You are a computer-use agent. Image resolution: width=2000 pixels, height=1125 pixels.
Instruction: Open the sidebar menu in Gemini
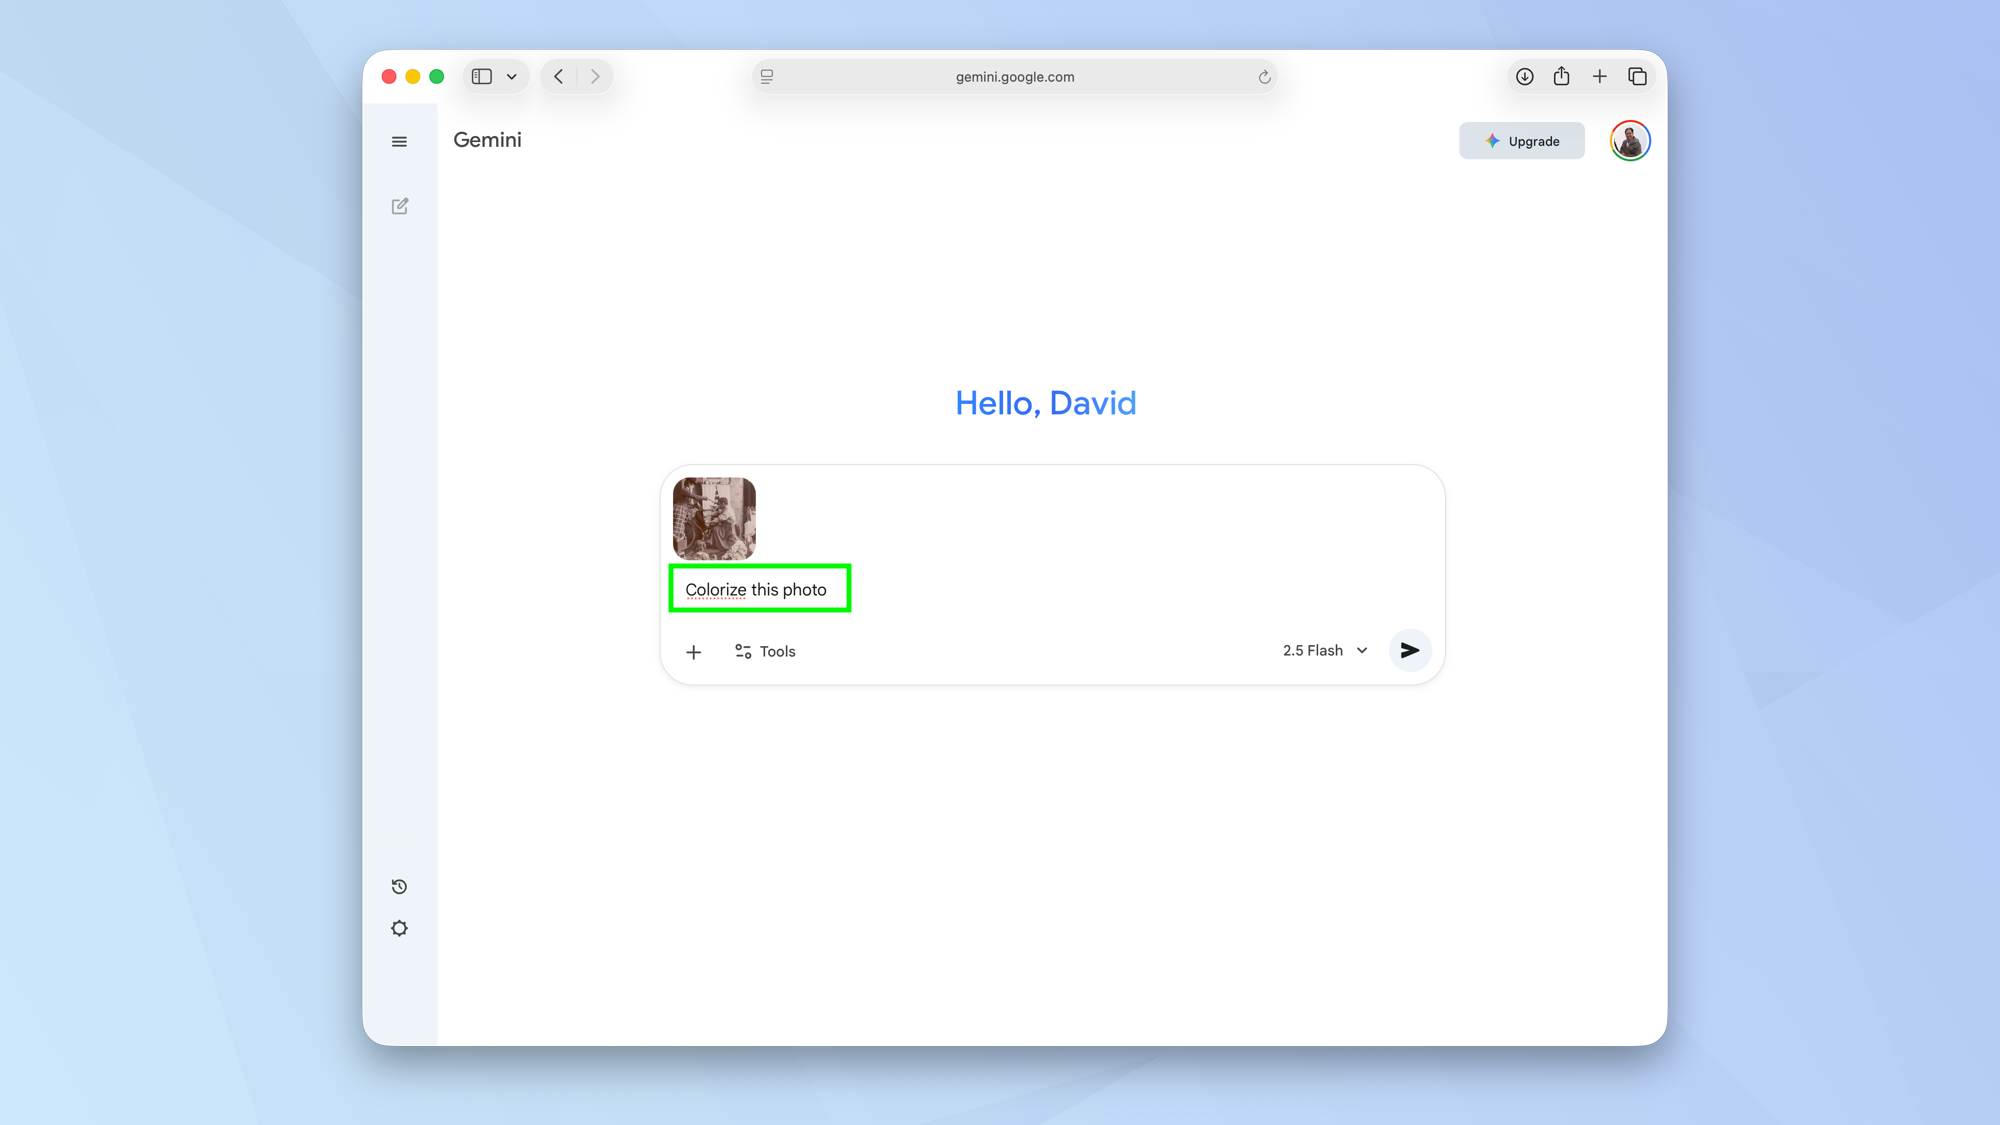click(x=399, y=141)
